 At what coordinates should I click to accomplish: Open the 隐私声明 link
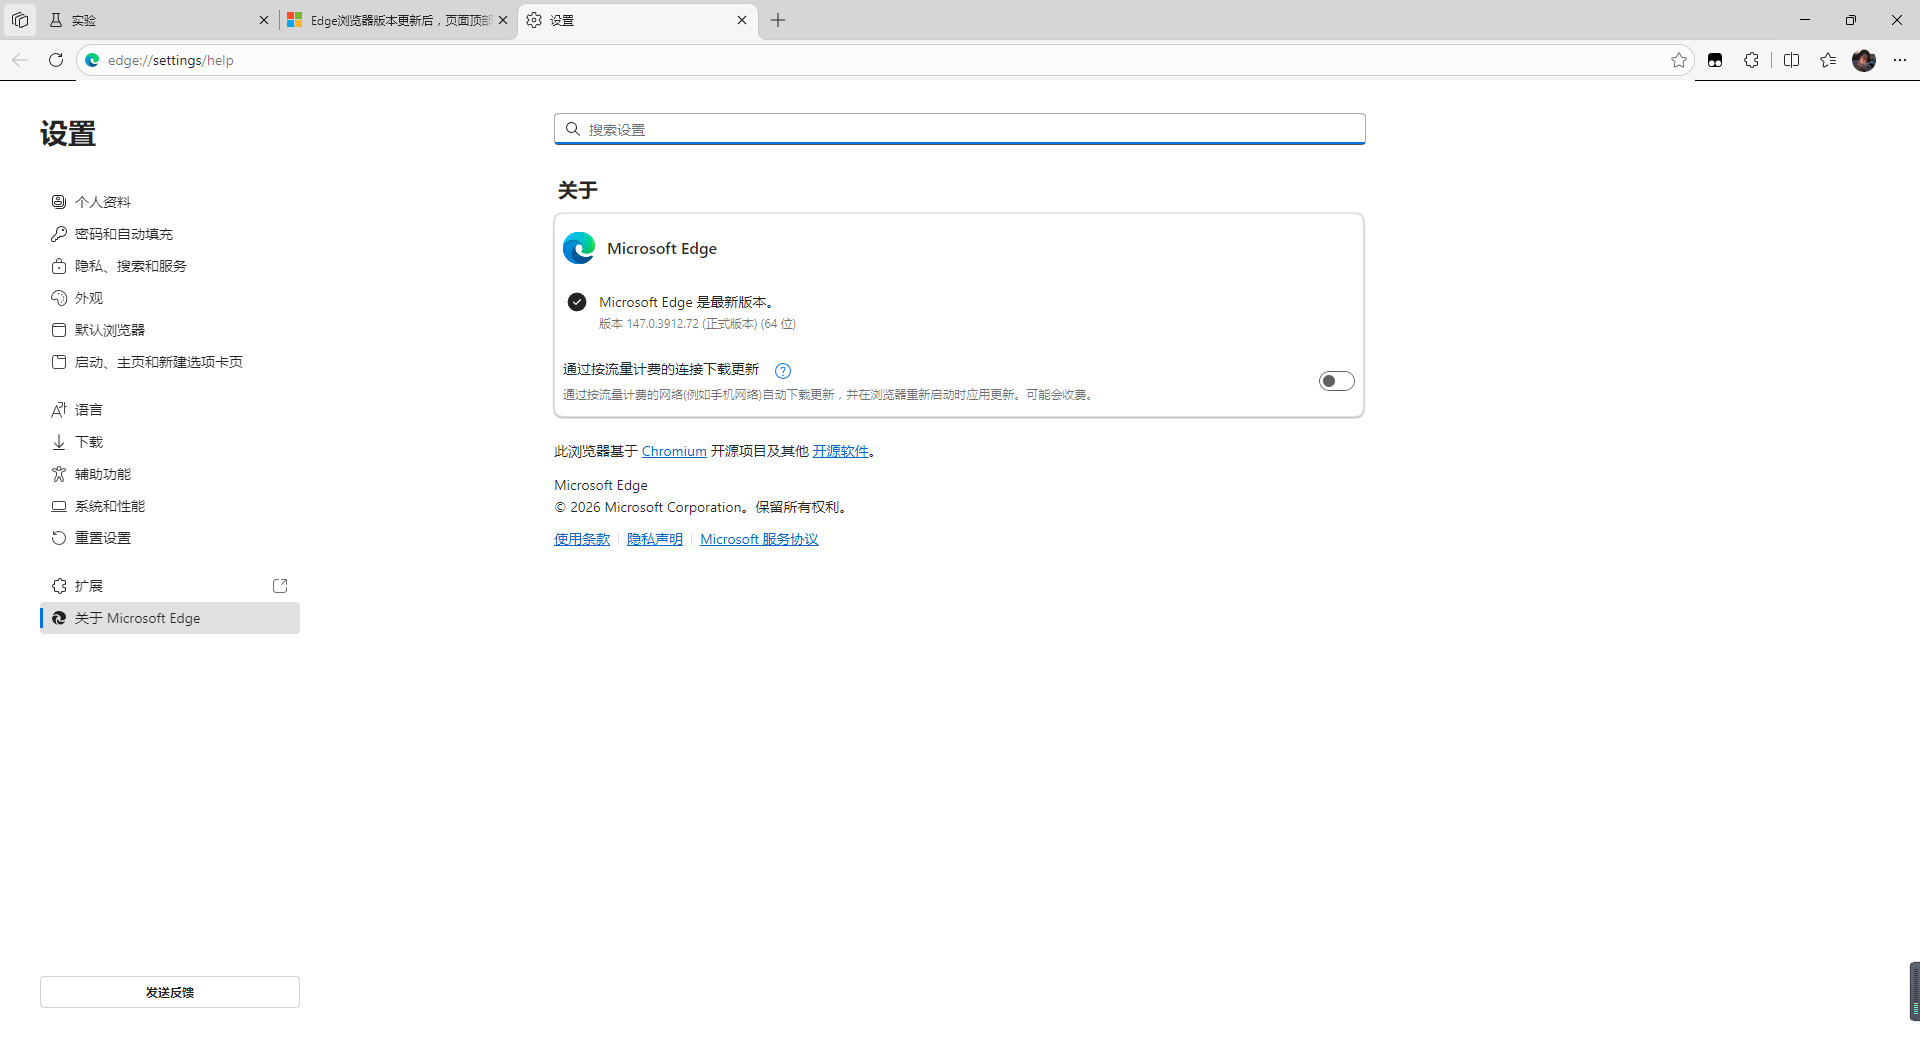point(655,540)
